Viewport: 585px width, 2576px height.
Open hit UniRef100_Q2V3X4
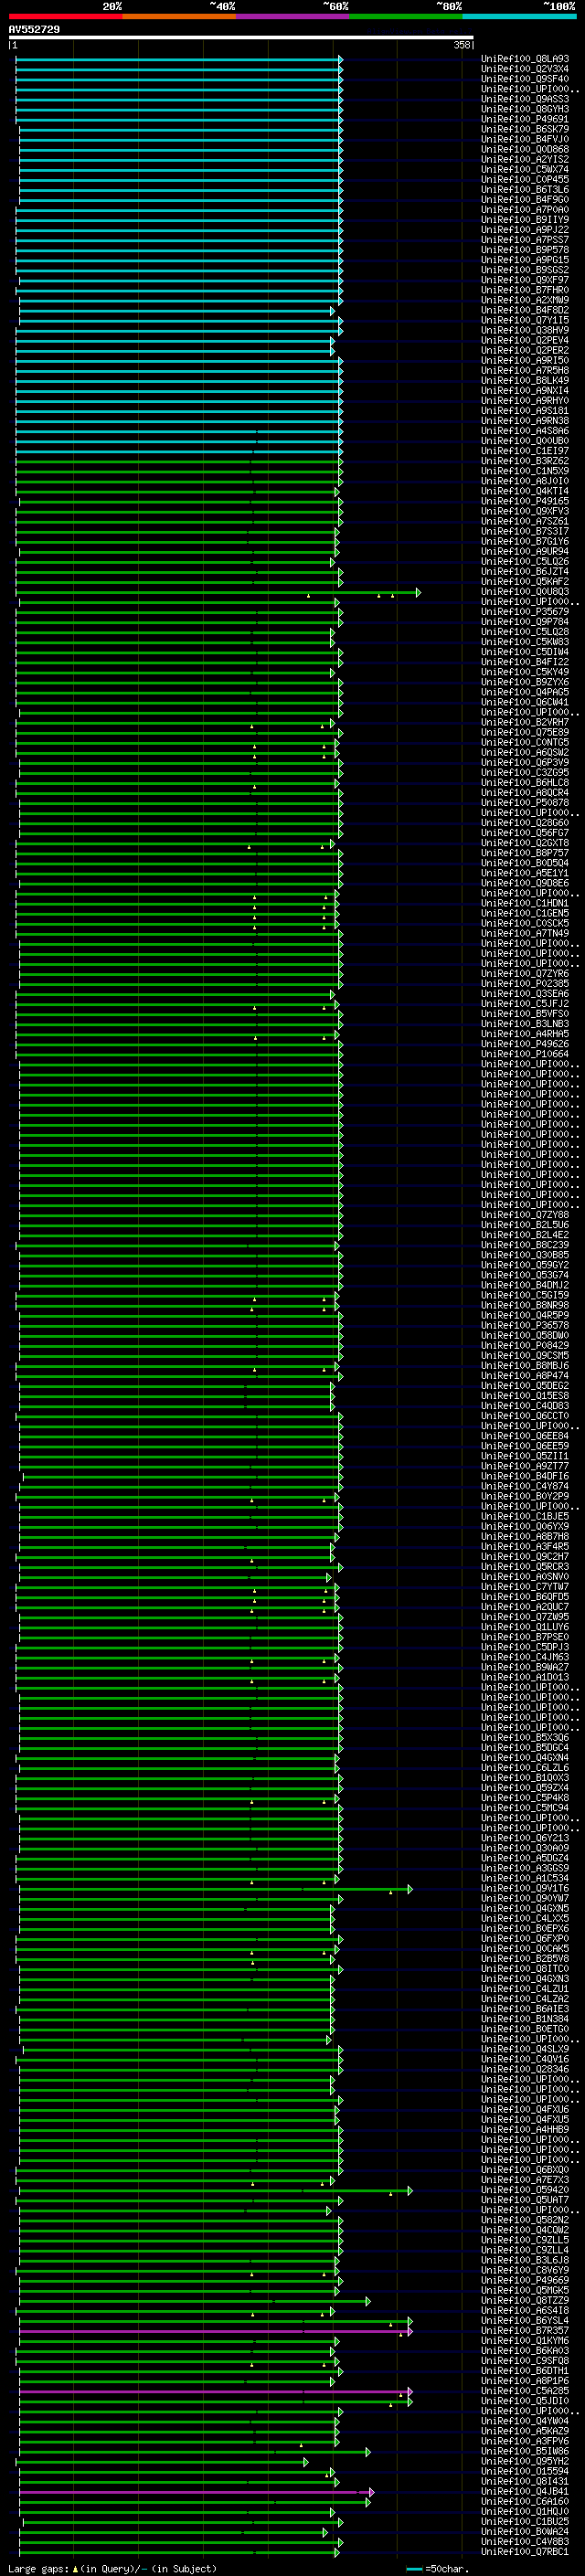(525, 69)
